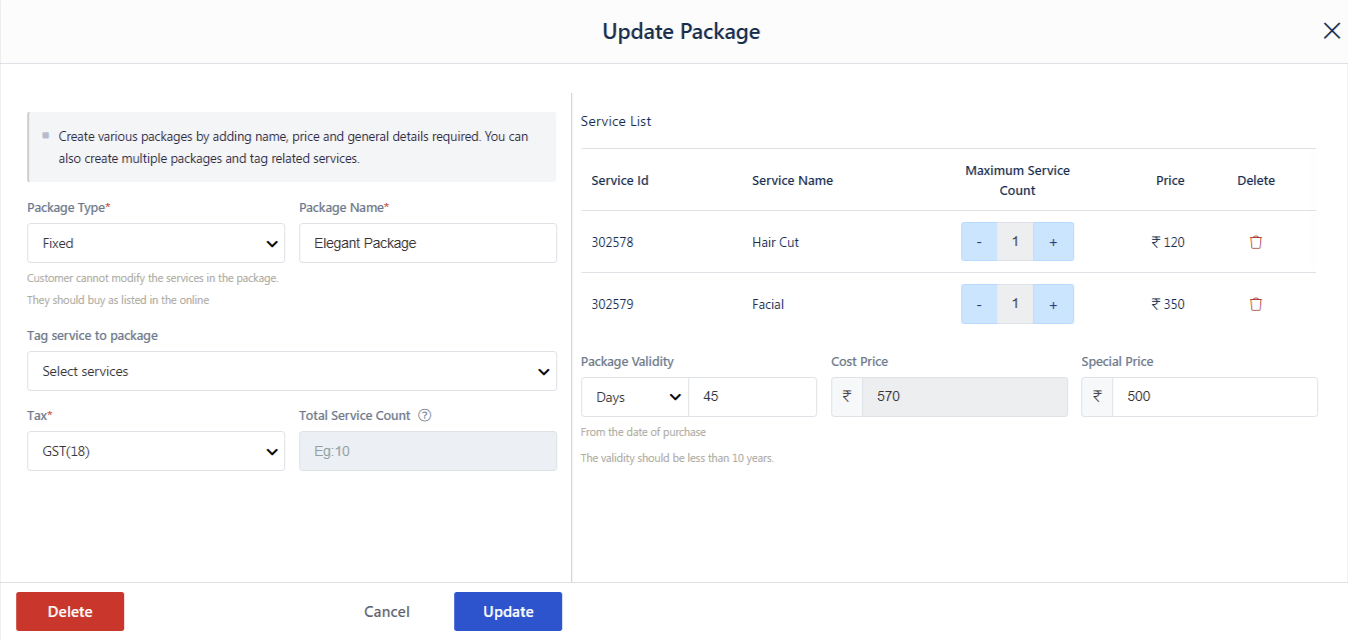Click the Maximum Service Count column header

point(1017,180)
